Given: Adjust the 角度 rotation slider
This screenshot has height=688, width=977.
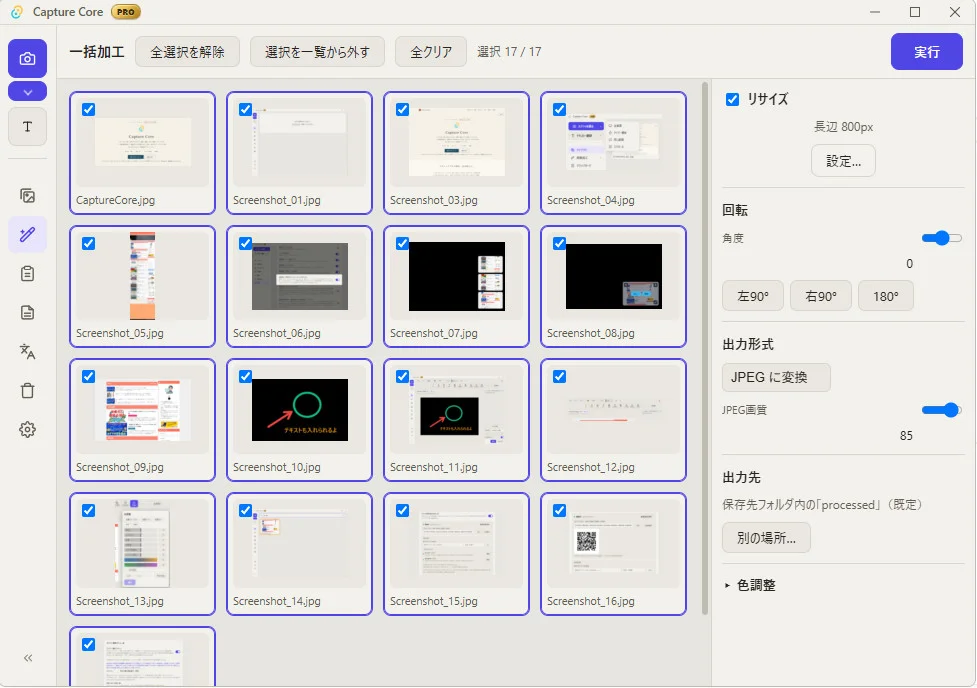Looking at the screenshot, I should pyautogui.click(x=941, y=238).
